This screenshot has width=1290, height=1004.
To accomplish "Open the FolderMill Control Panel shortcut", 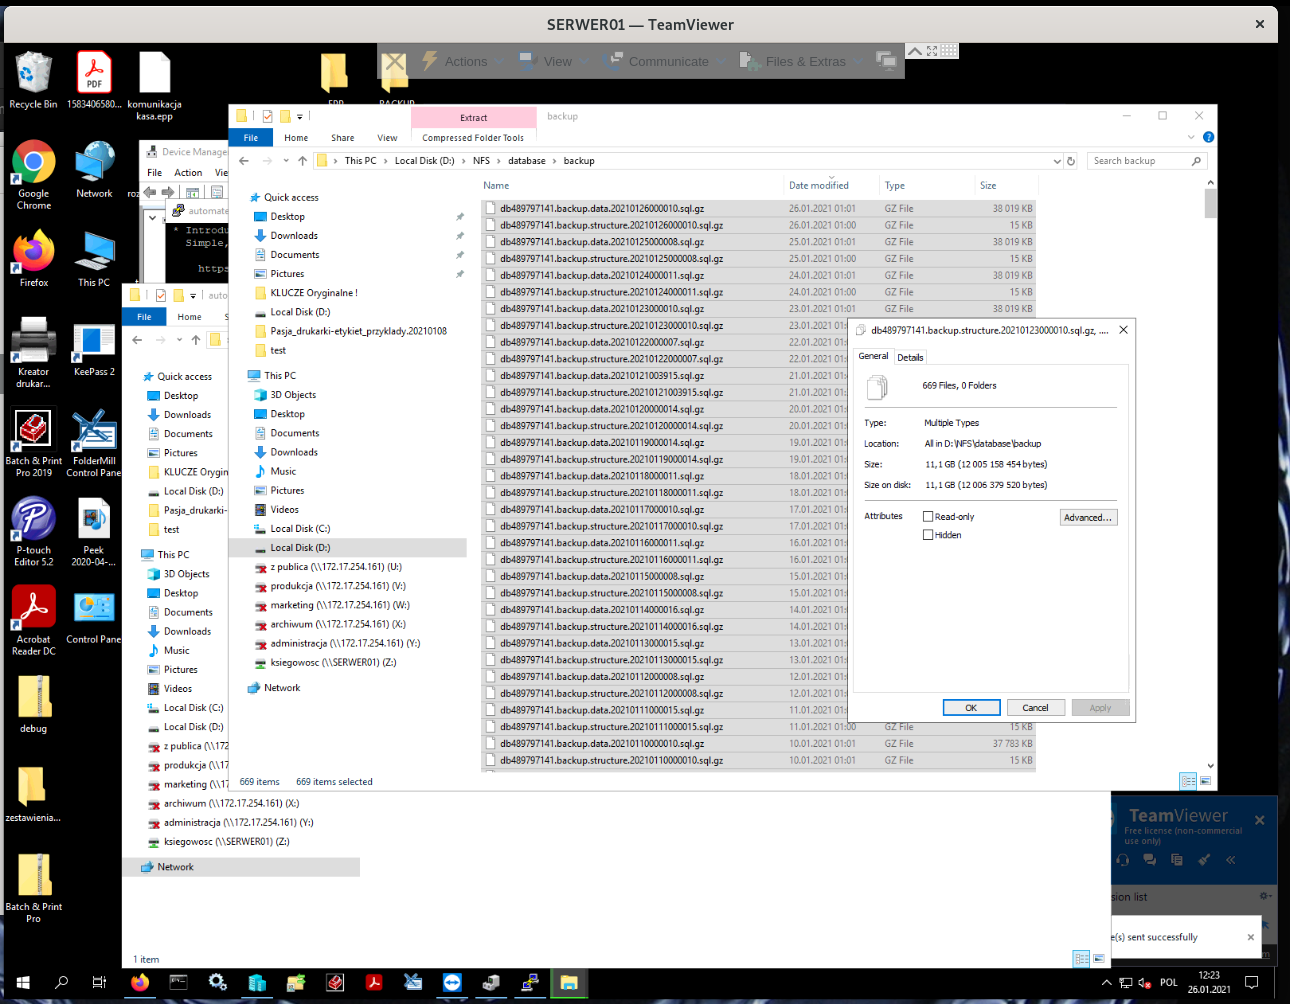I will [x=94, y=442].
